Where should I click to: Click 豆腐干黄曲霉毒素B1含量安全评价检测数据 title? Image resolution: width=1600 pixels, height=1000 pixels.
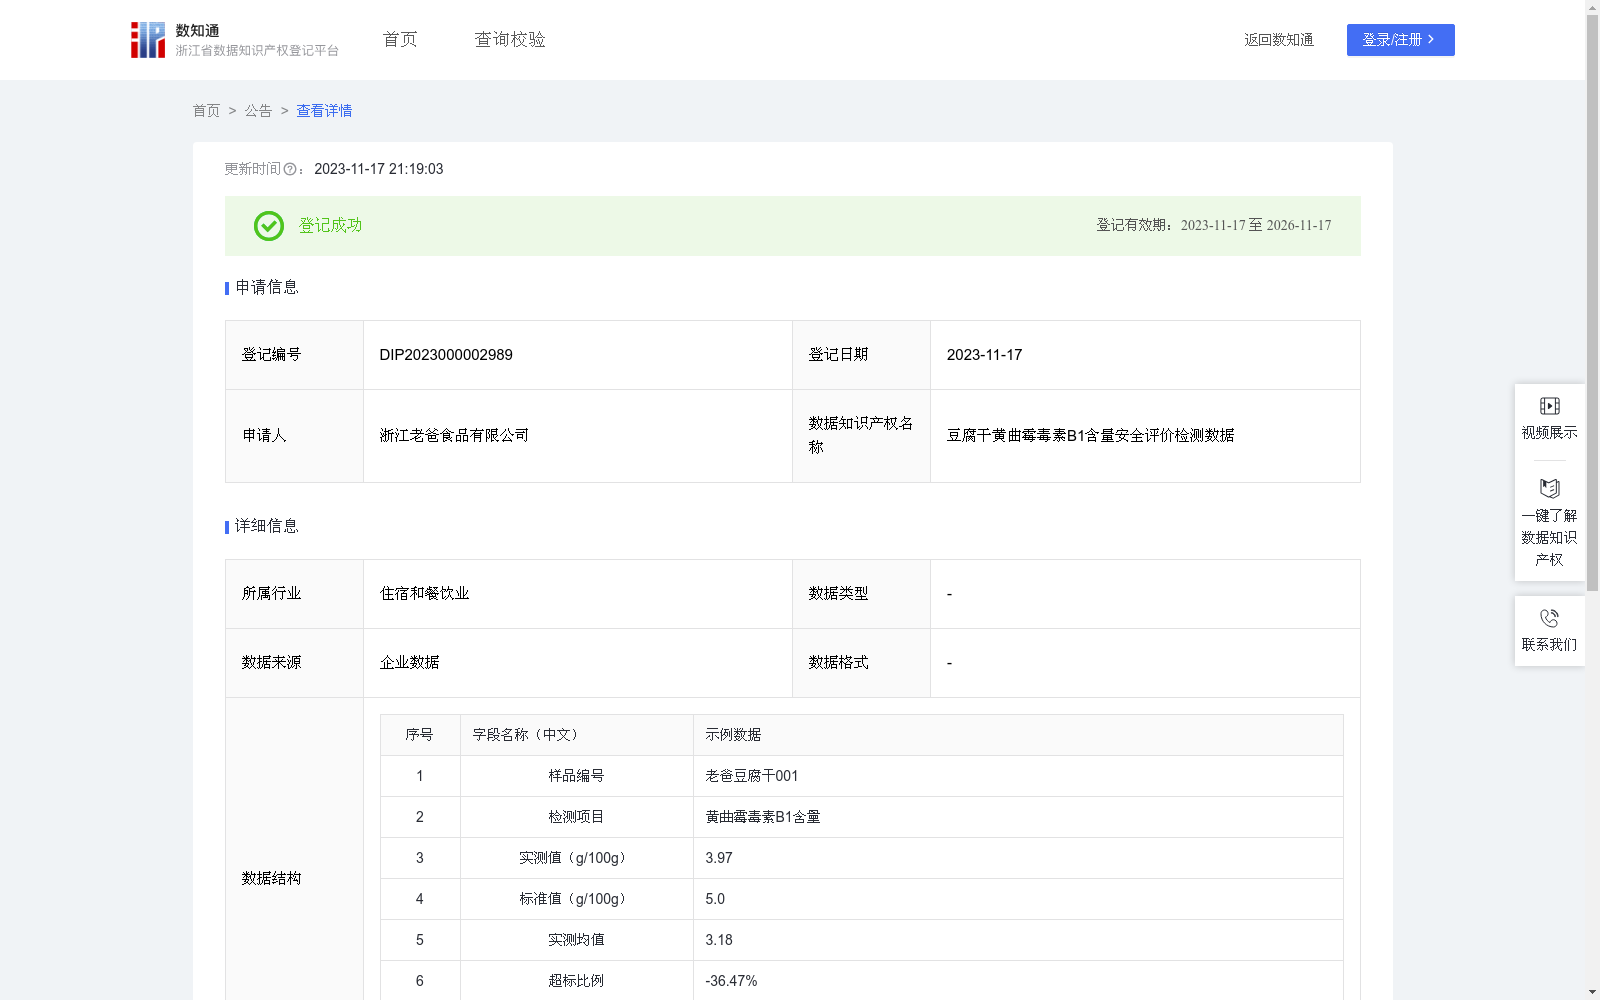1090,435
